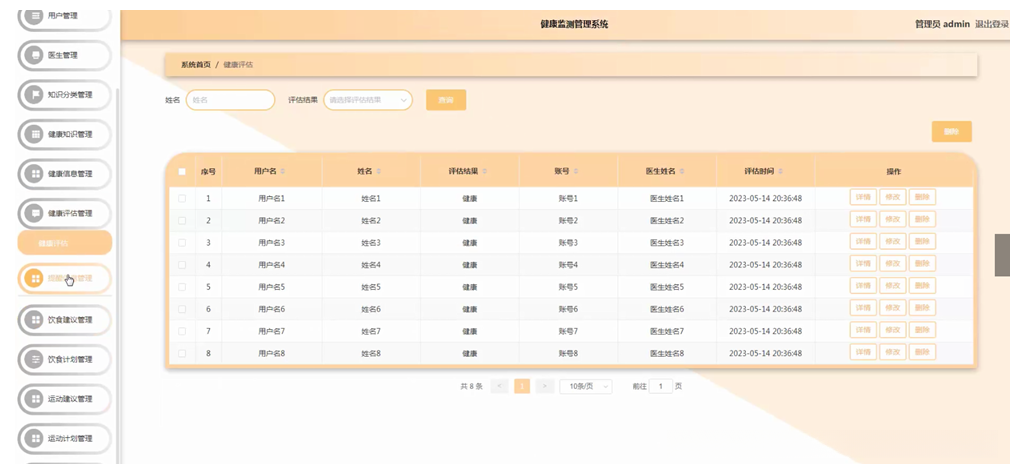Click the chat icon for 健康评估管理
This screenshot has height=464, width=1011.
[x=34, y=213]
